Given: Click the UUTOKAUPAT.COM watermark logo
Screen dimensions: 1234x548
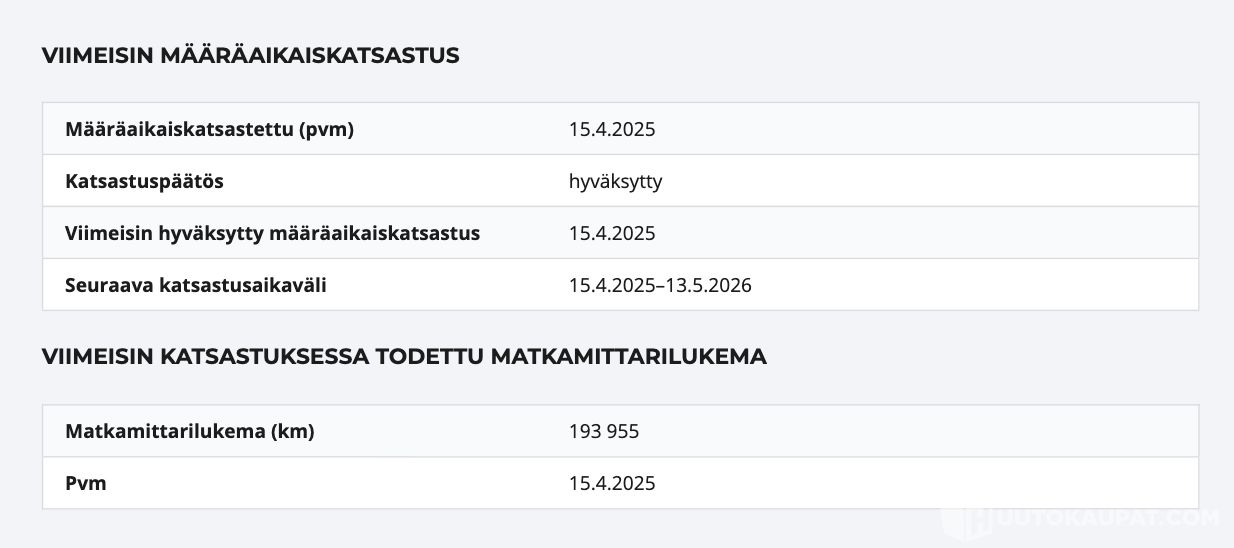Looking at the screenshot, I should coord(1082,517).
